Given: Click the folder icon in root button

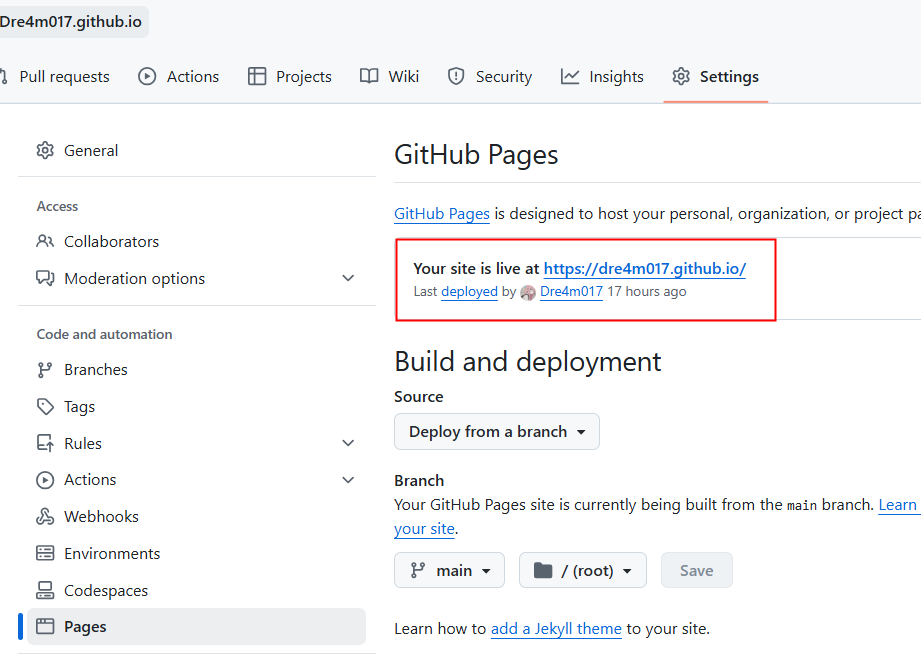Looking at the screenshot, I should (x=543, y=570).
